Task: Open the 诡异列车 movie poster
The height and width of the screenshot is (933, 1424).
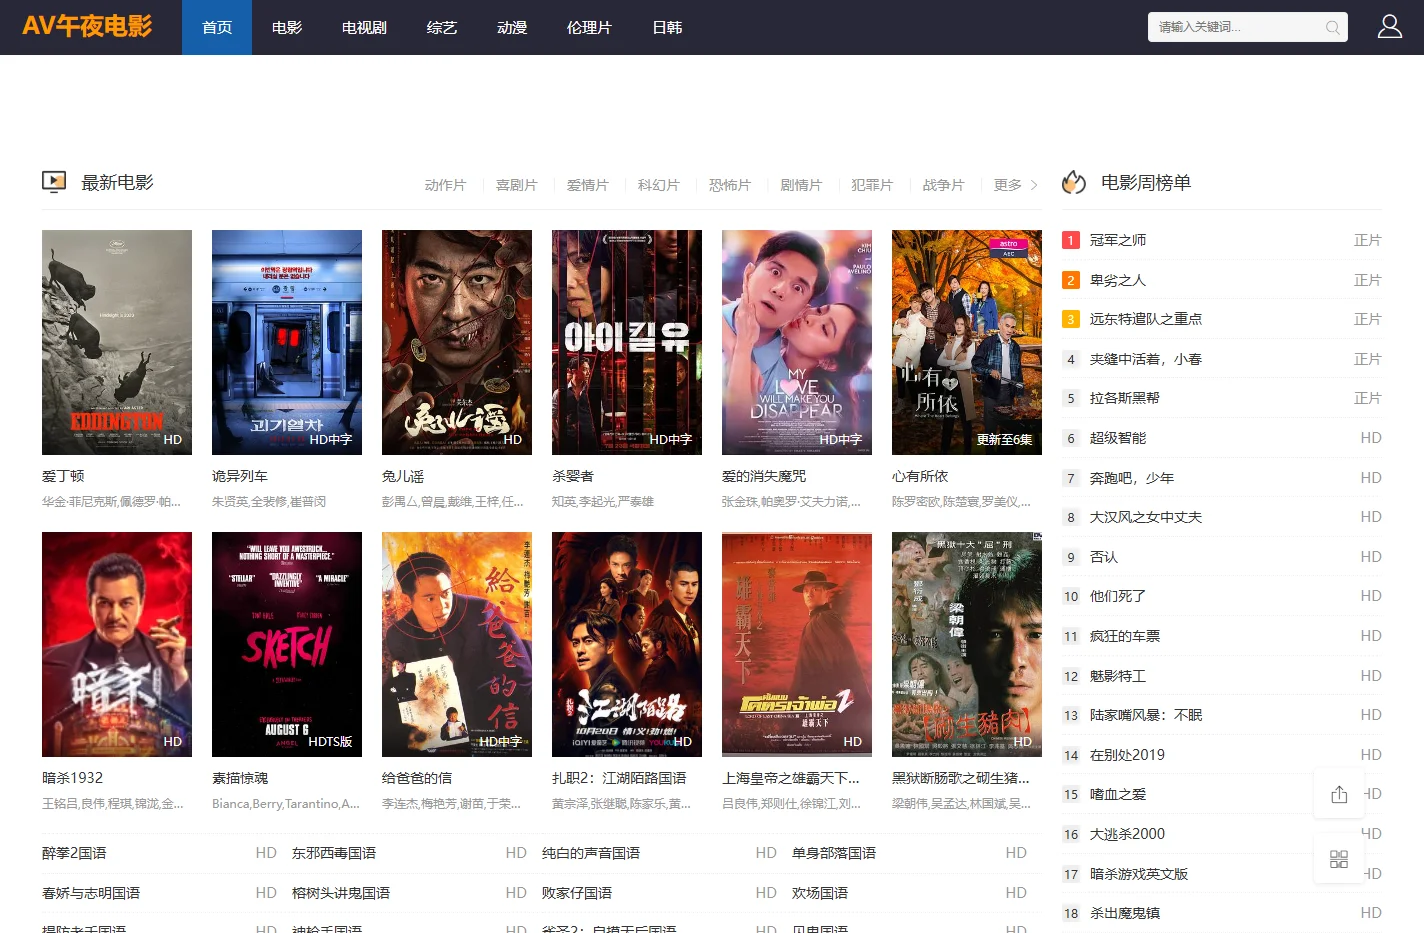Action: pyautogui.click(x=287, y=342)
